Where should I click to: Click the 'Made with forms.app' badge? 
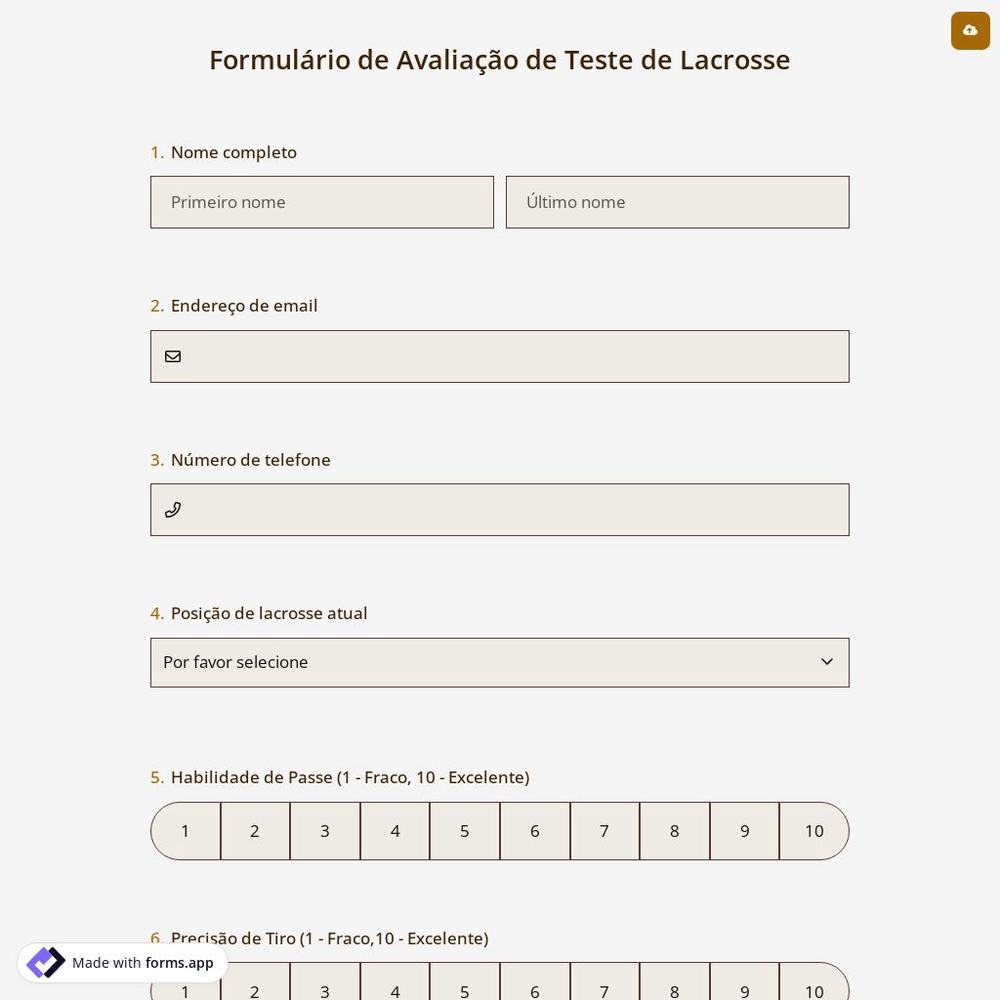pyautogui.click(x=120, y=963)
